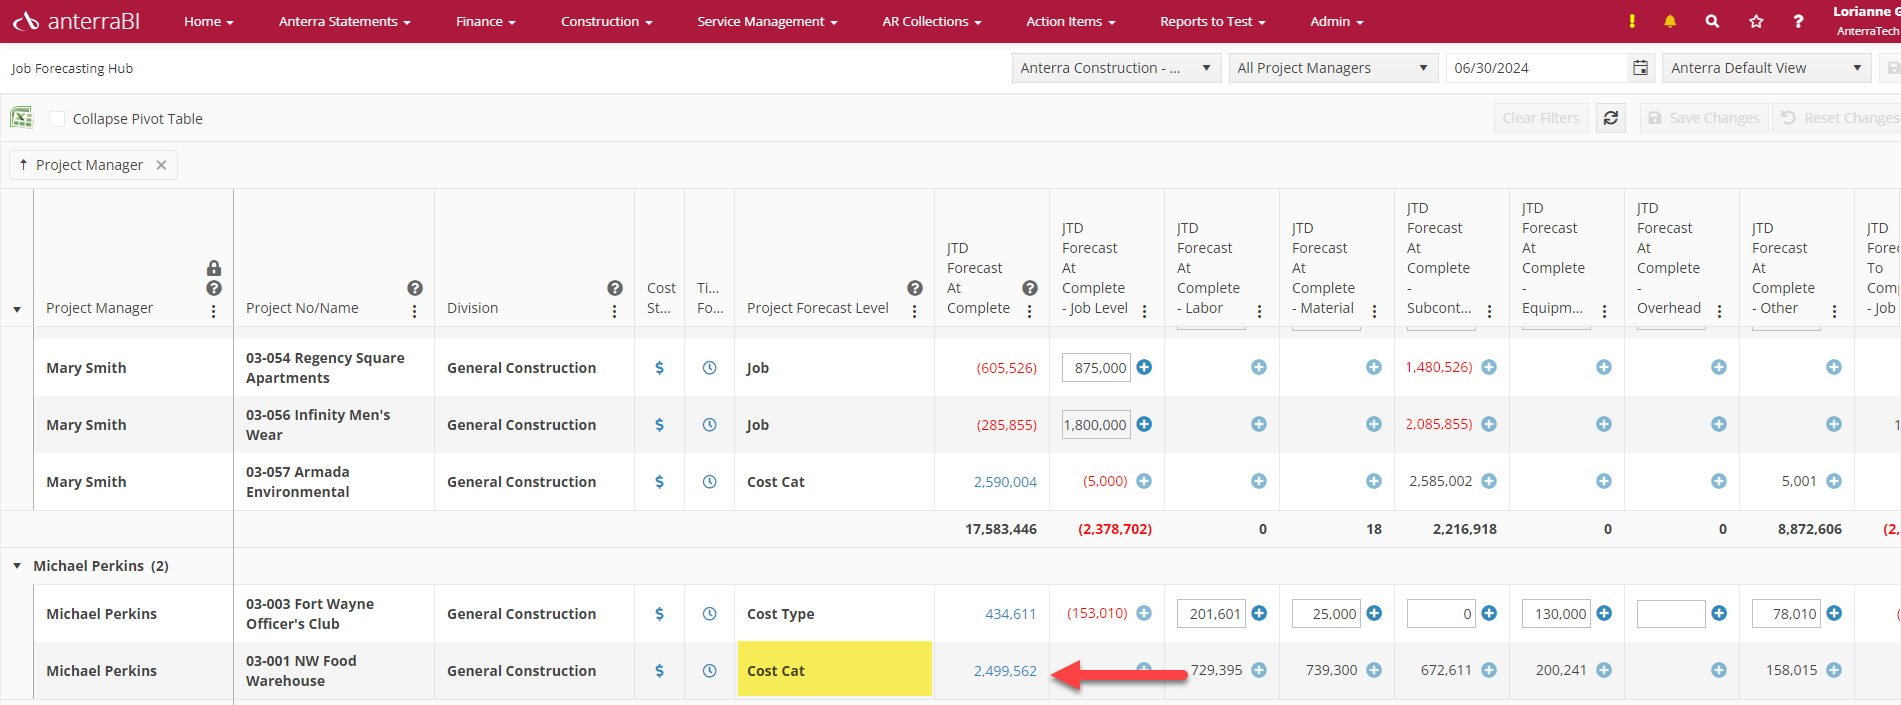Open the alert exclamation icon in the header

tap(1632, 21)
